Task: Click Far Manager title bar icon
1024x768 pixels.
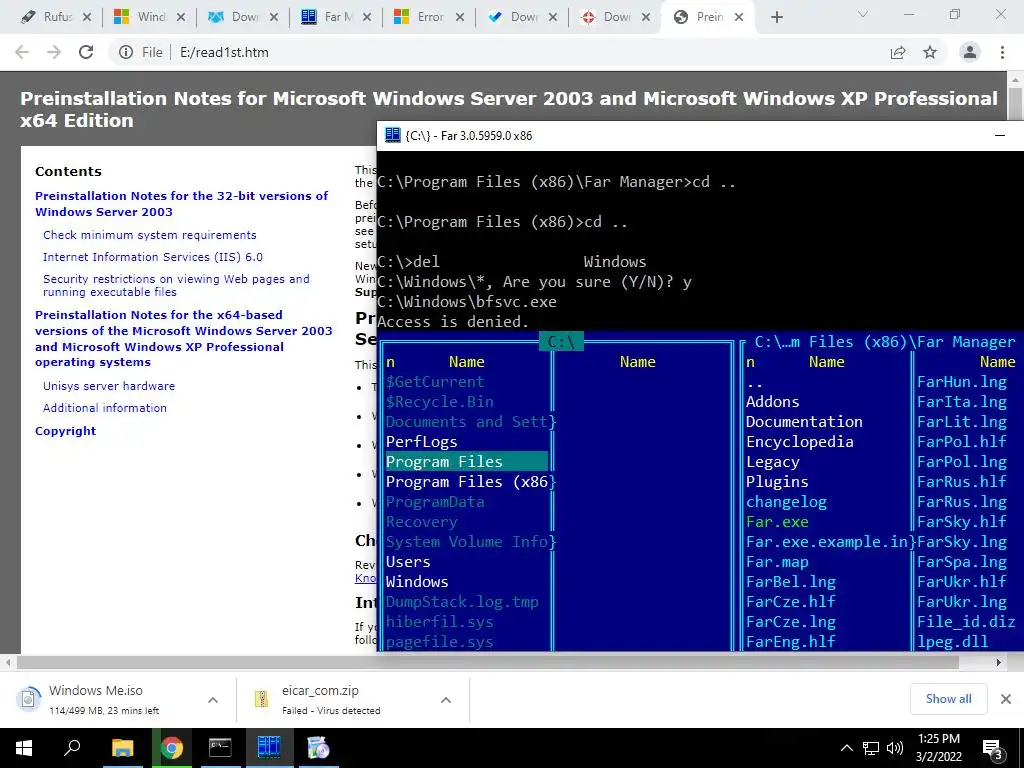Action: click(x=392, y=135)
